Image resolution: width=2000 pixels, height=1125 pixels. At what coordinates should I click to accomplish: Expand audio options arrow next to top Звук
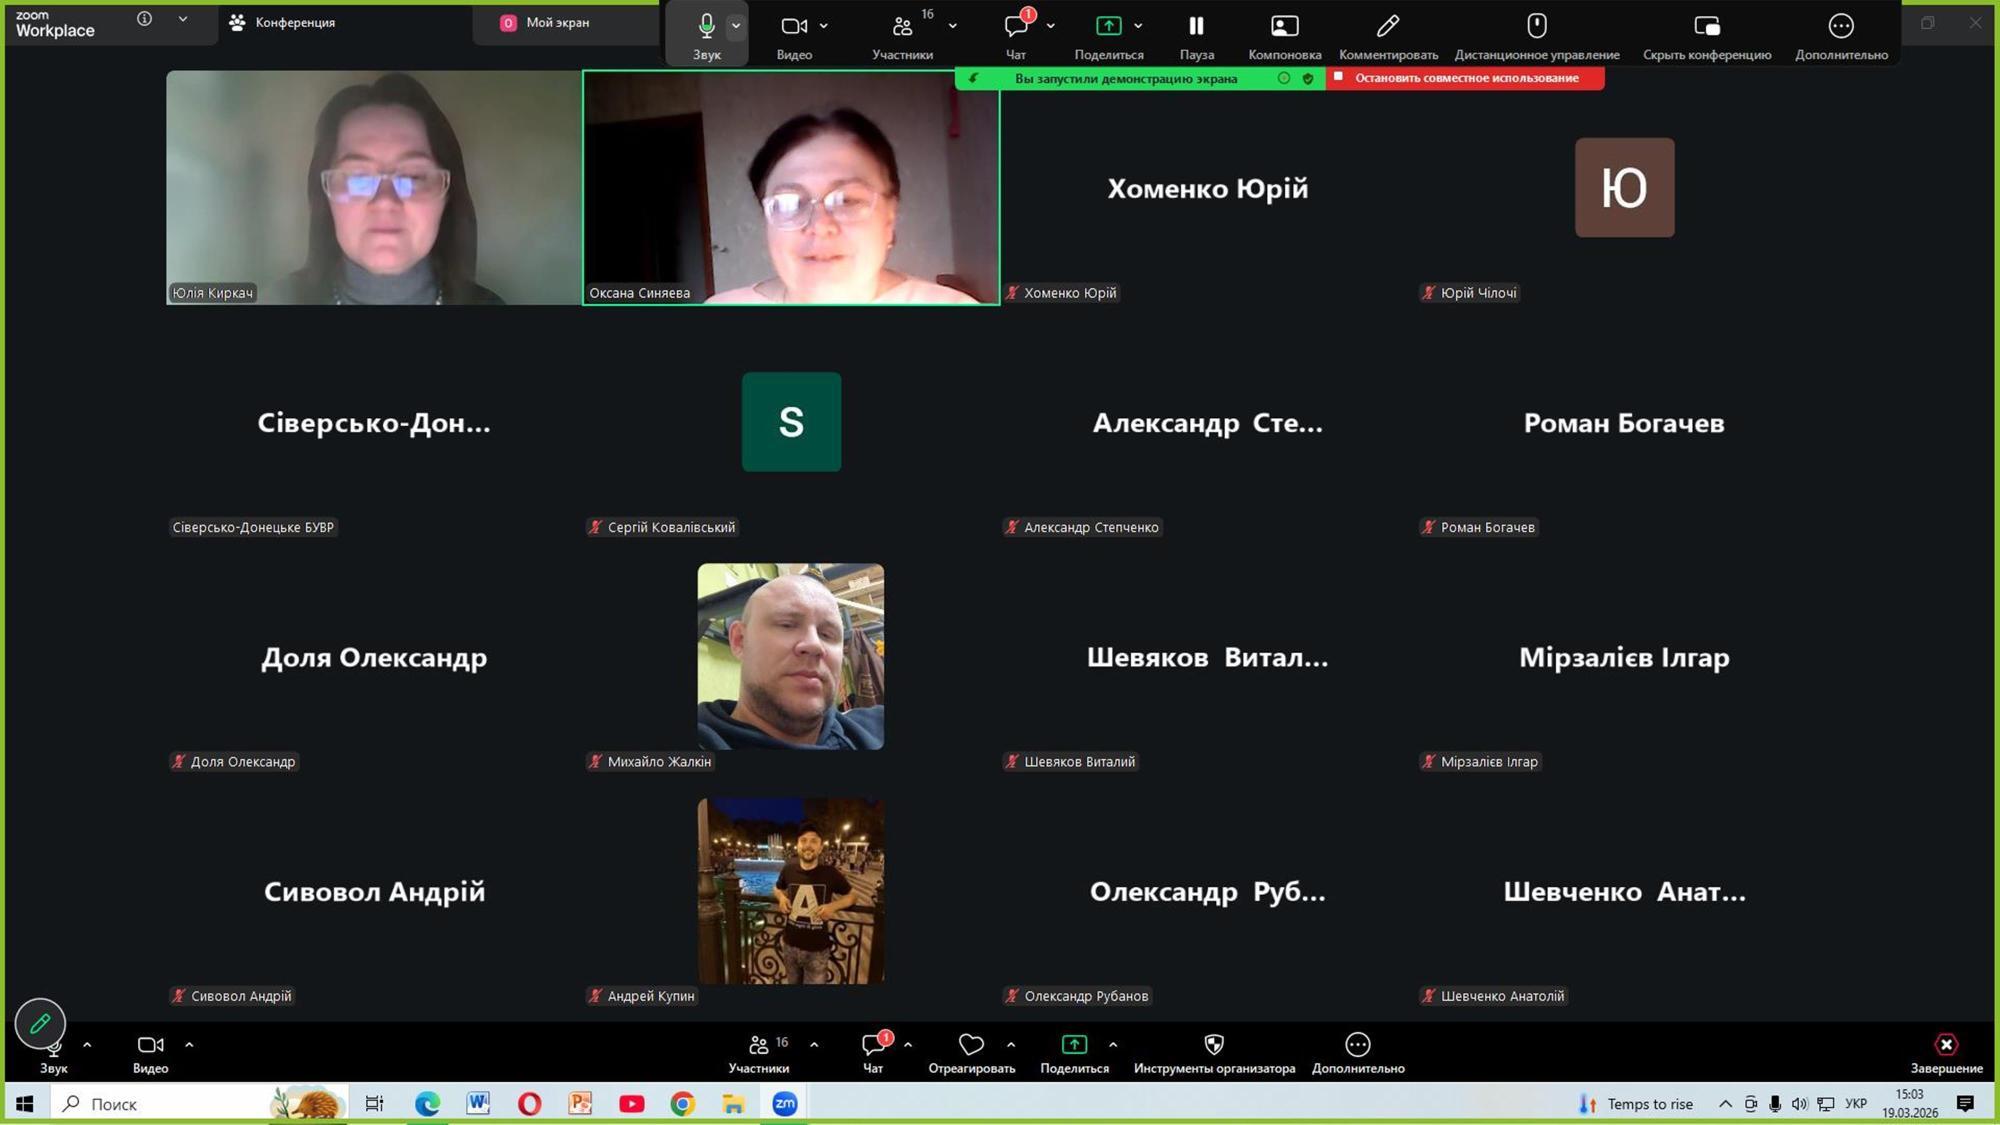(736, 26)
